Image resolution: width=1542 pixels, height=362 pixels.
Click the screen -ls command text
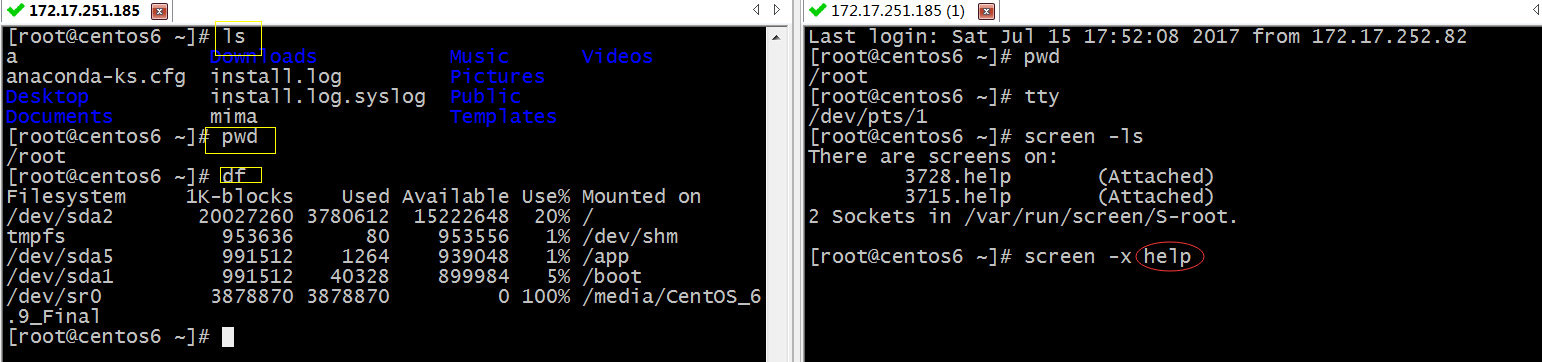coord(1083,137)
